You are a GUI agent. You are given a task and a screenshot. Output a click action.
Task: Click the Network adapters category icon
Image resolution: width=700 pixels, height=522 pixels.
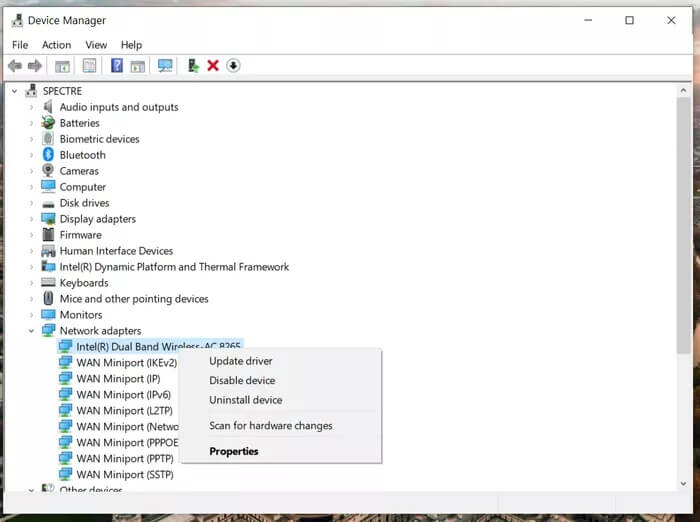(48, 330)
